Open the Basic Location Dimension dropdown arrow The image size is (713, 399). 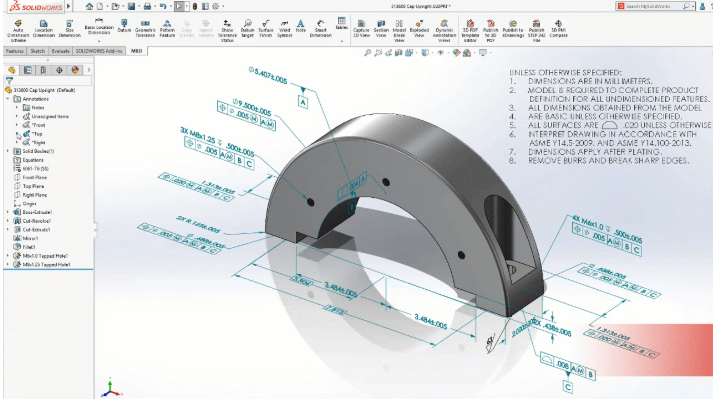(99, 41)
